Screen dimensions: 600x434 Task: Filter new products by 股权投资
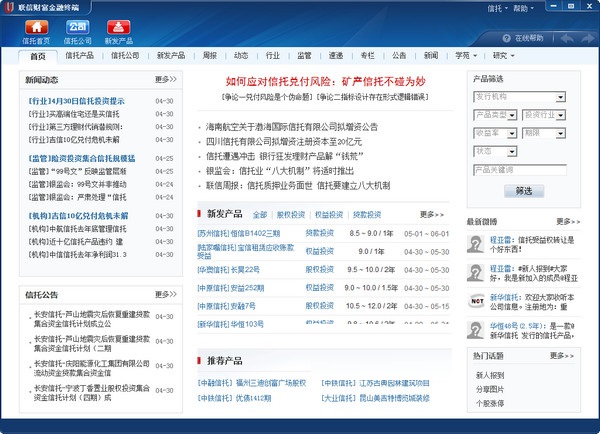[x=291, y=215]
